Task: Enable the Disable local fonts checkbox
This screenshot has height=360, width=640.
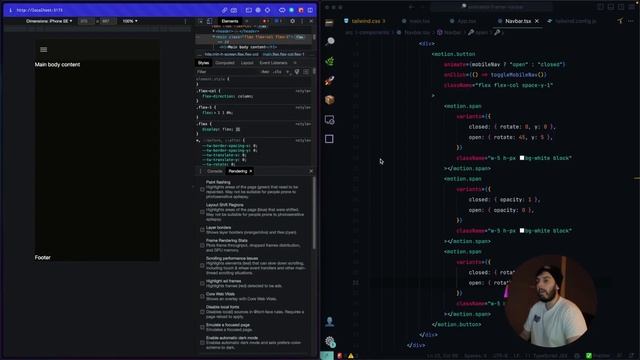Action: (202, 312)
